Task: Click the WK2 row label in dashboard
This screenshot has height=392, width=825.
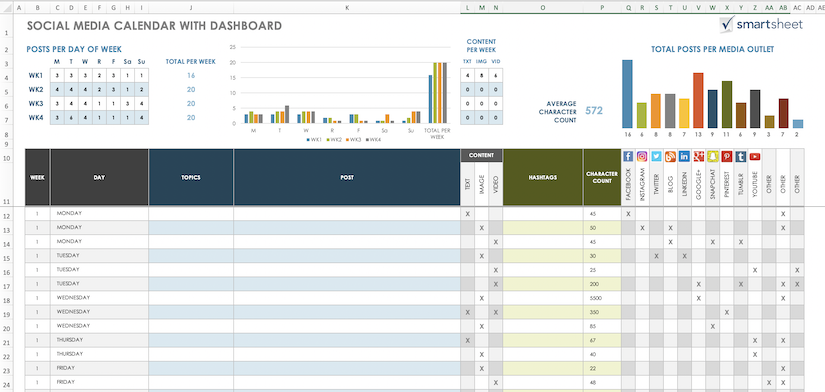Action: [35, 89]
